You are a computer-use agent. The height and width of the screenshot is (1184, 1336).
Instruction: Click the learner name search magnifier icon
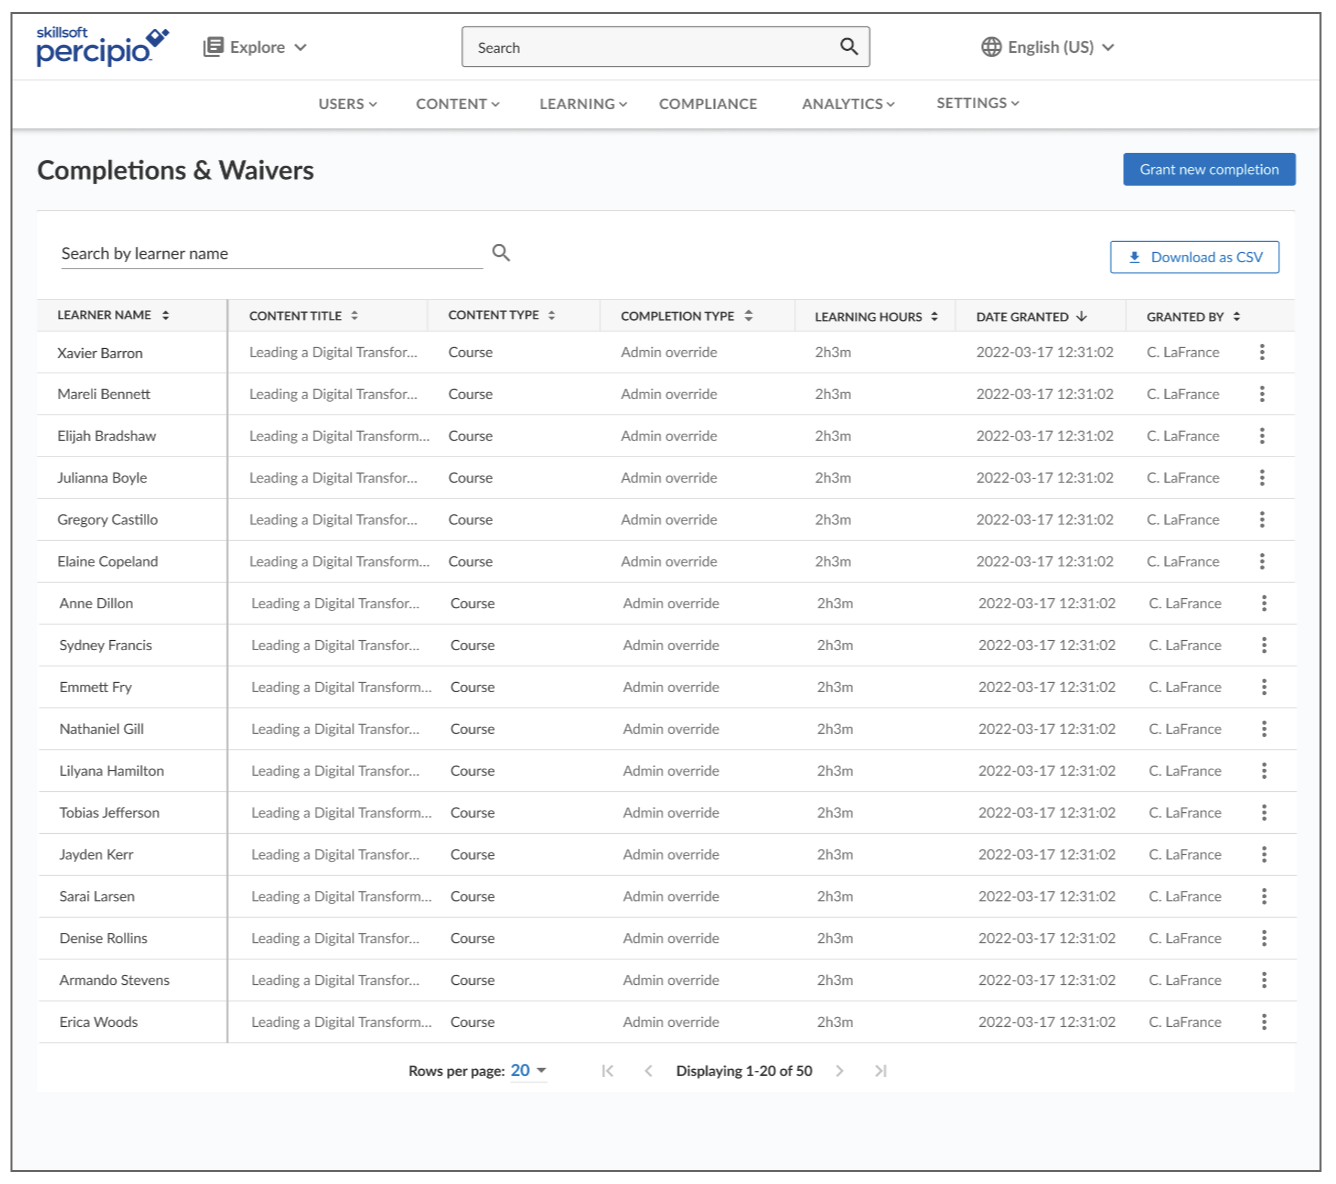click(x=501, y=253)
